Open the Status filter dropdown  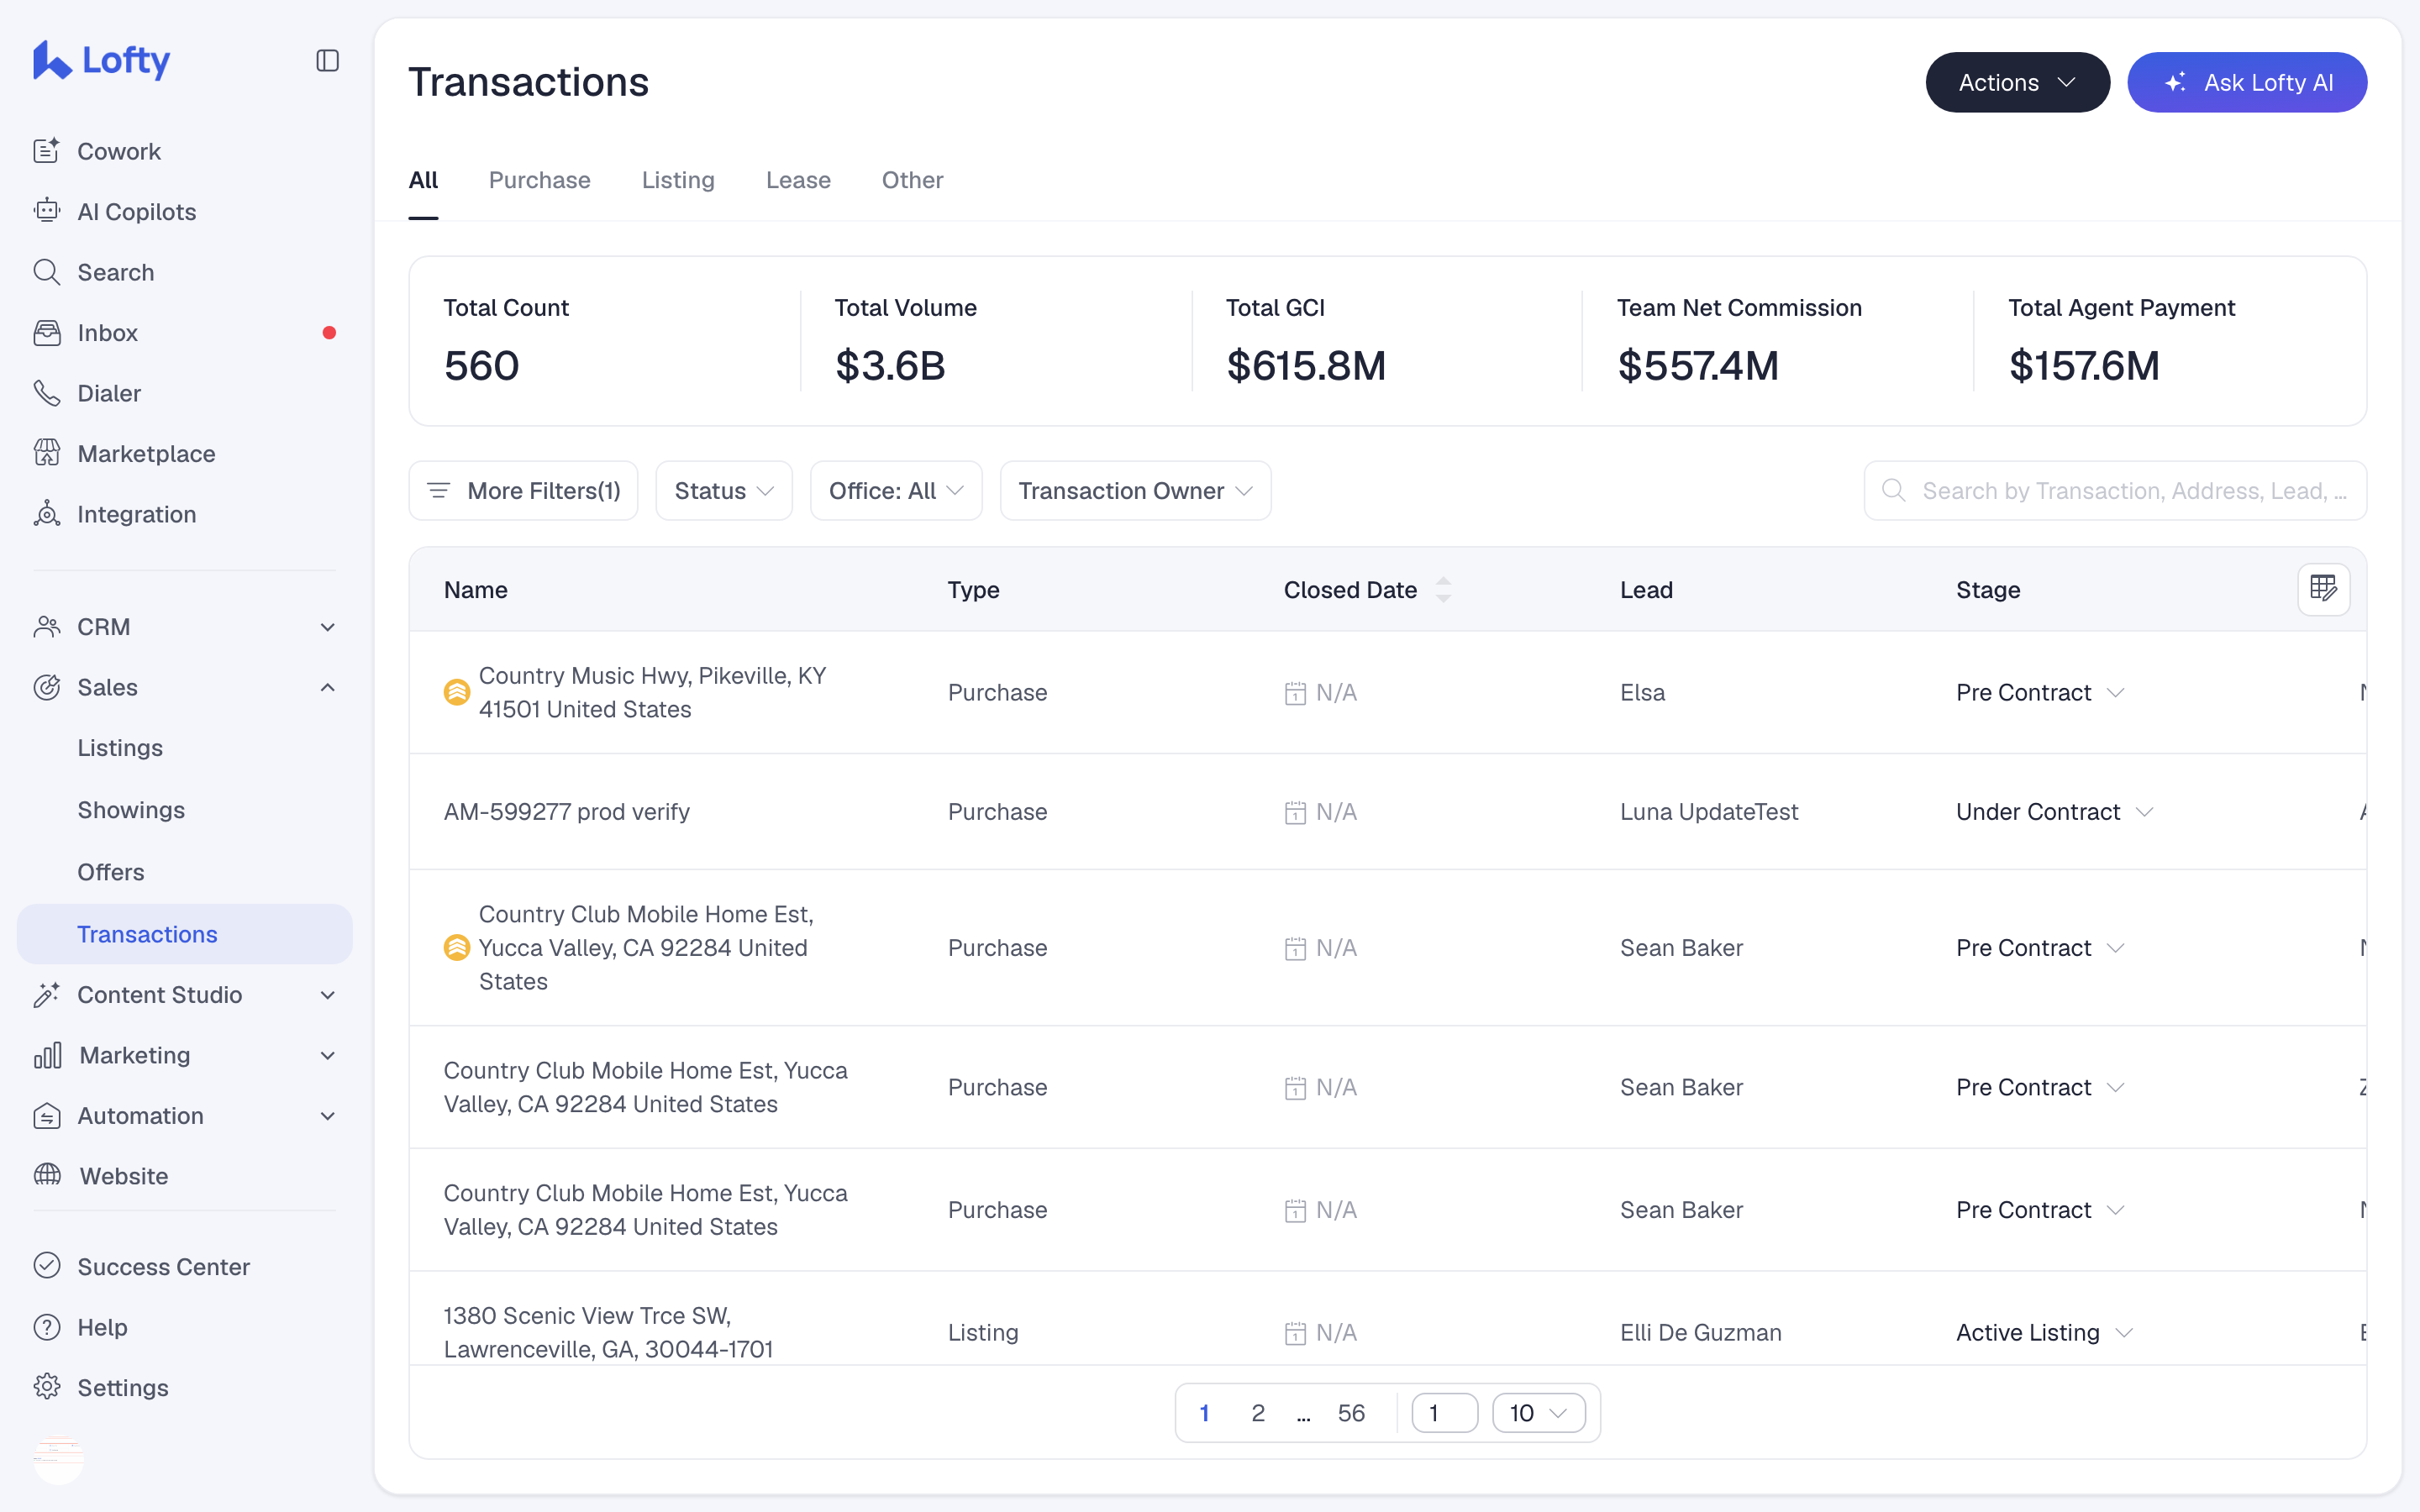(x=724, y=490)
